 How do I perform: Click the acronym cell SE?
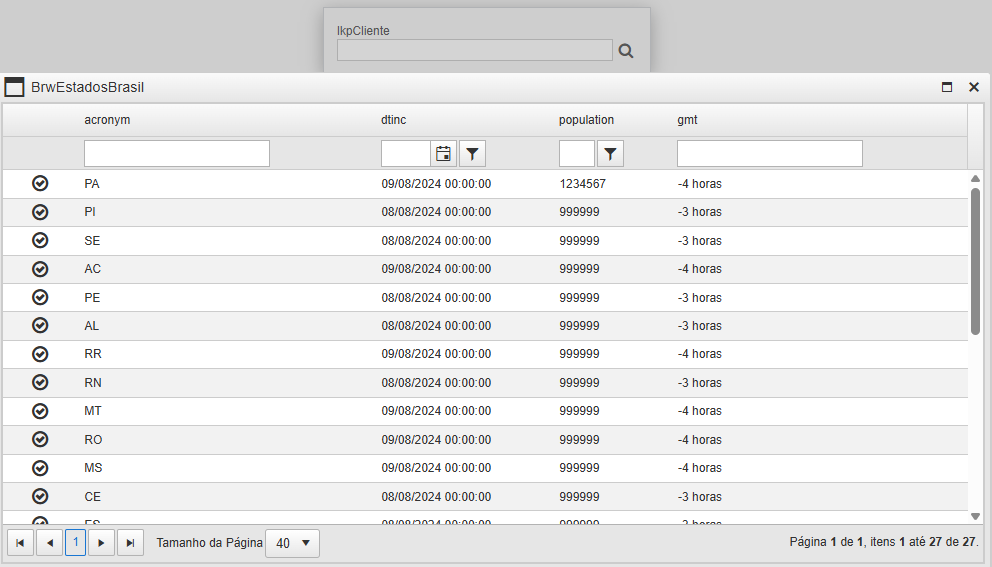tap(92, 240)
